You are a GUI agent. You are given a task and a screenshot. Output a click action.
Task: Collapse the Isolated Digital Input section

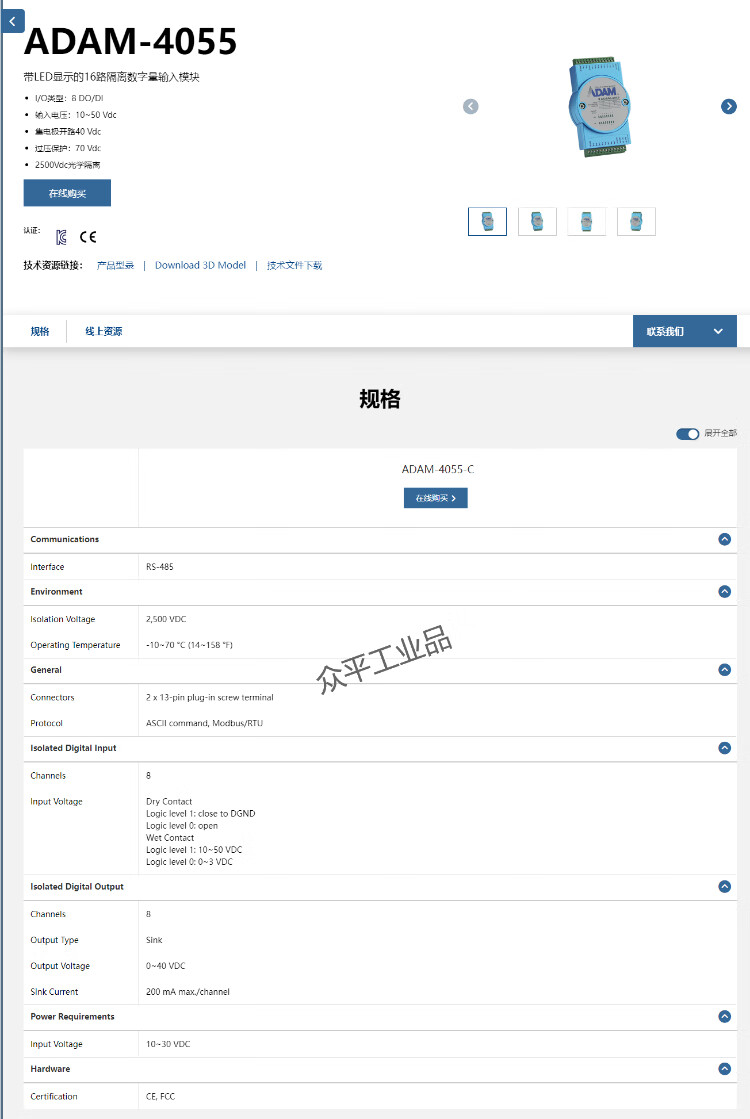click(x=725, y=748)
